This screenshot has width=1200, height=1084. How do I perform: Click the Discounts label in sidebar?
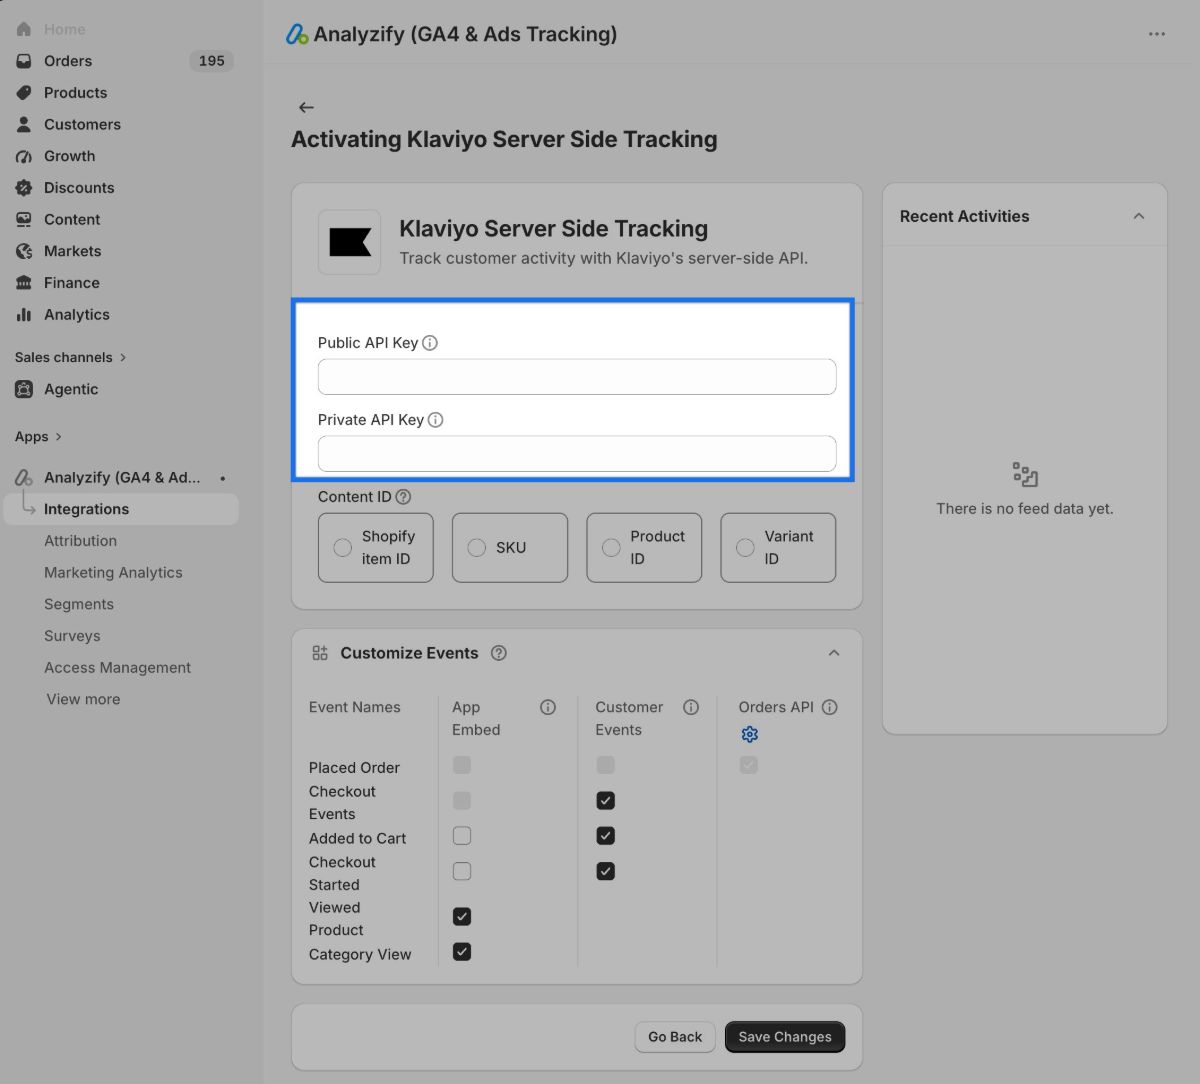[x=79, y=188]
